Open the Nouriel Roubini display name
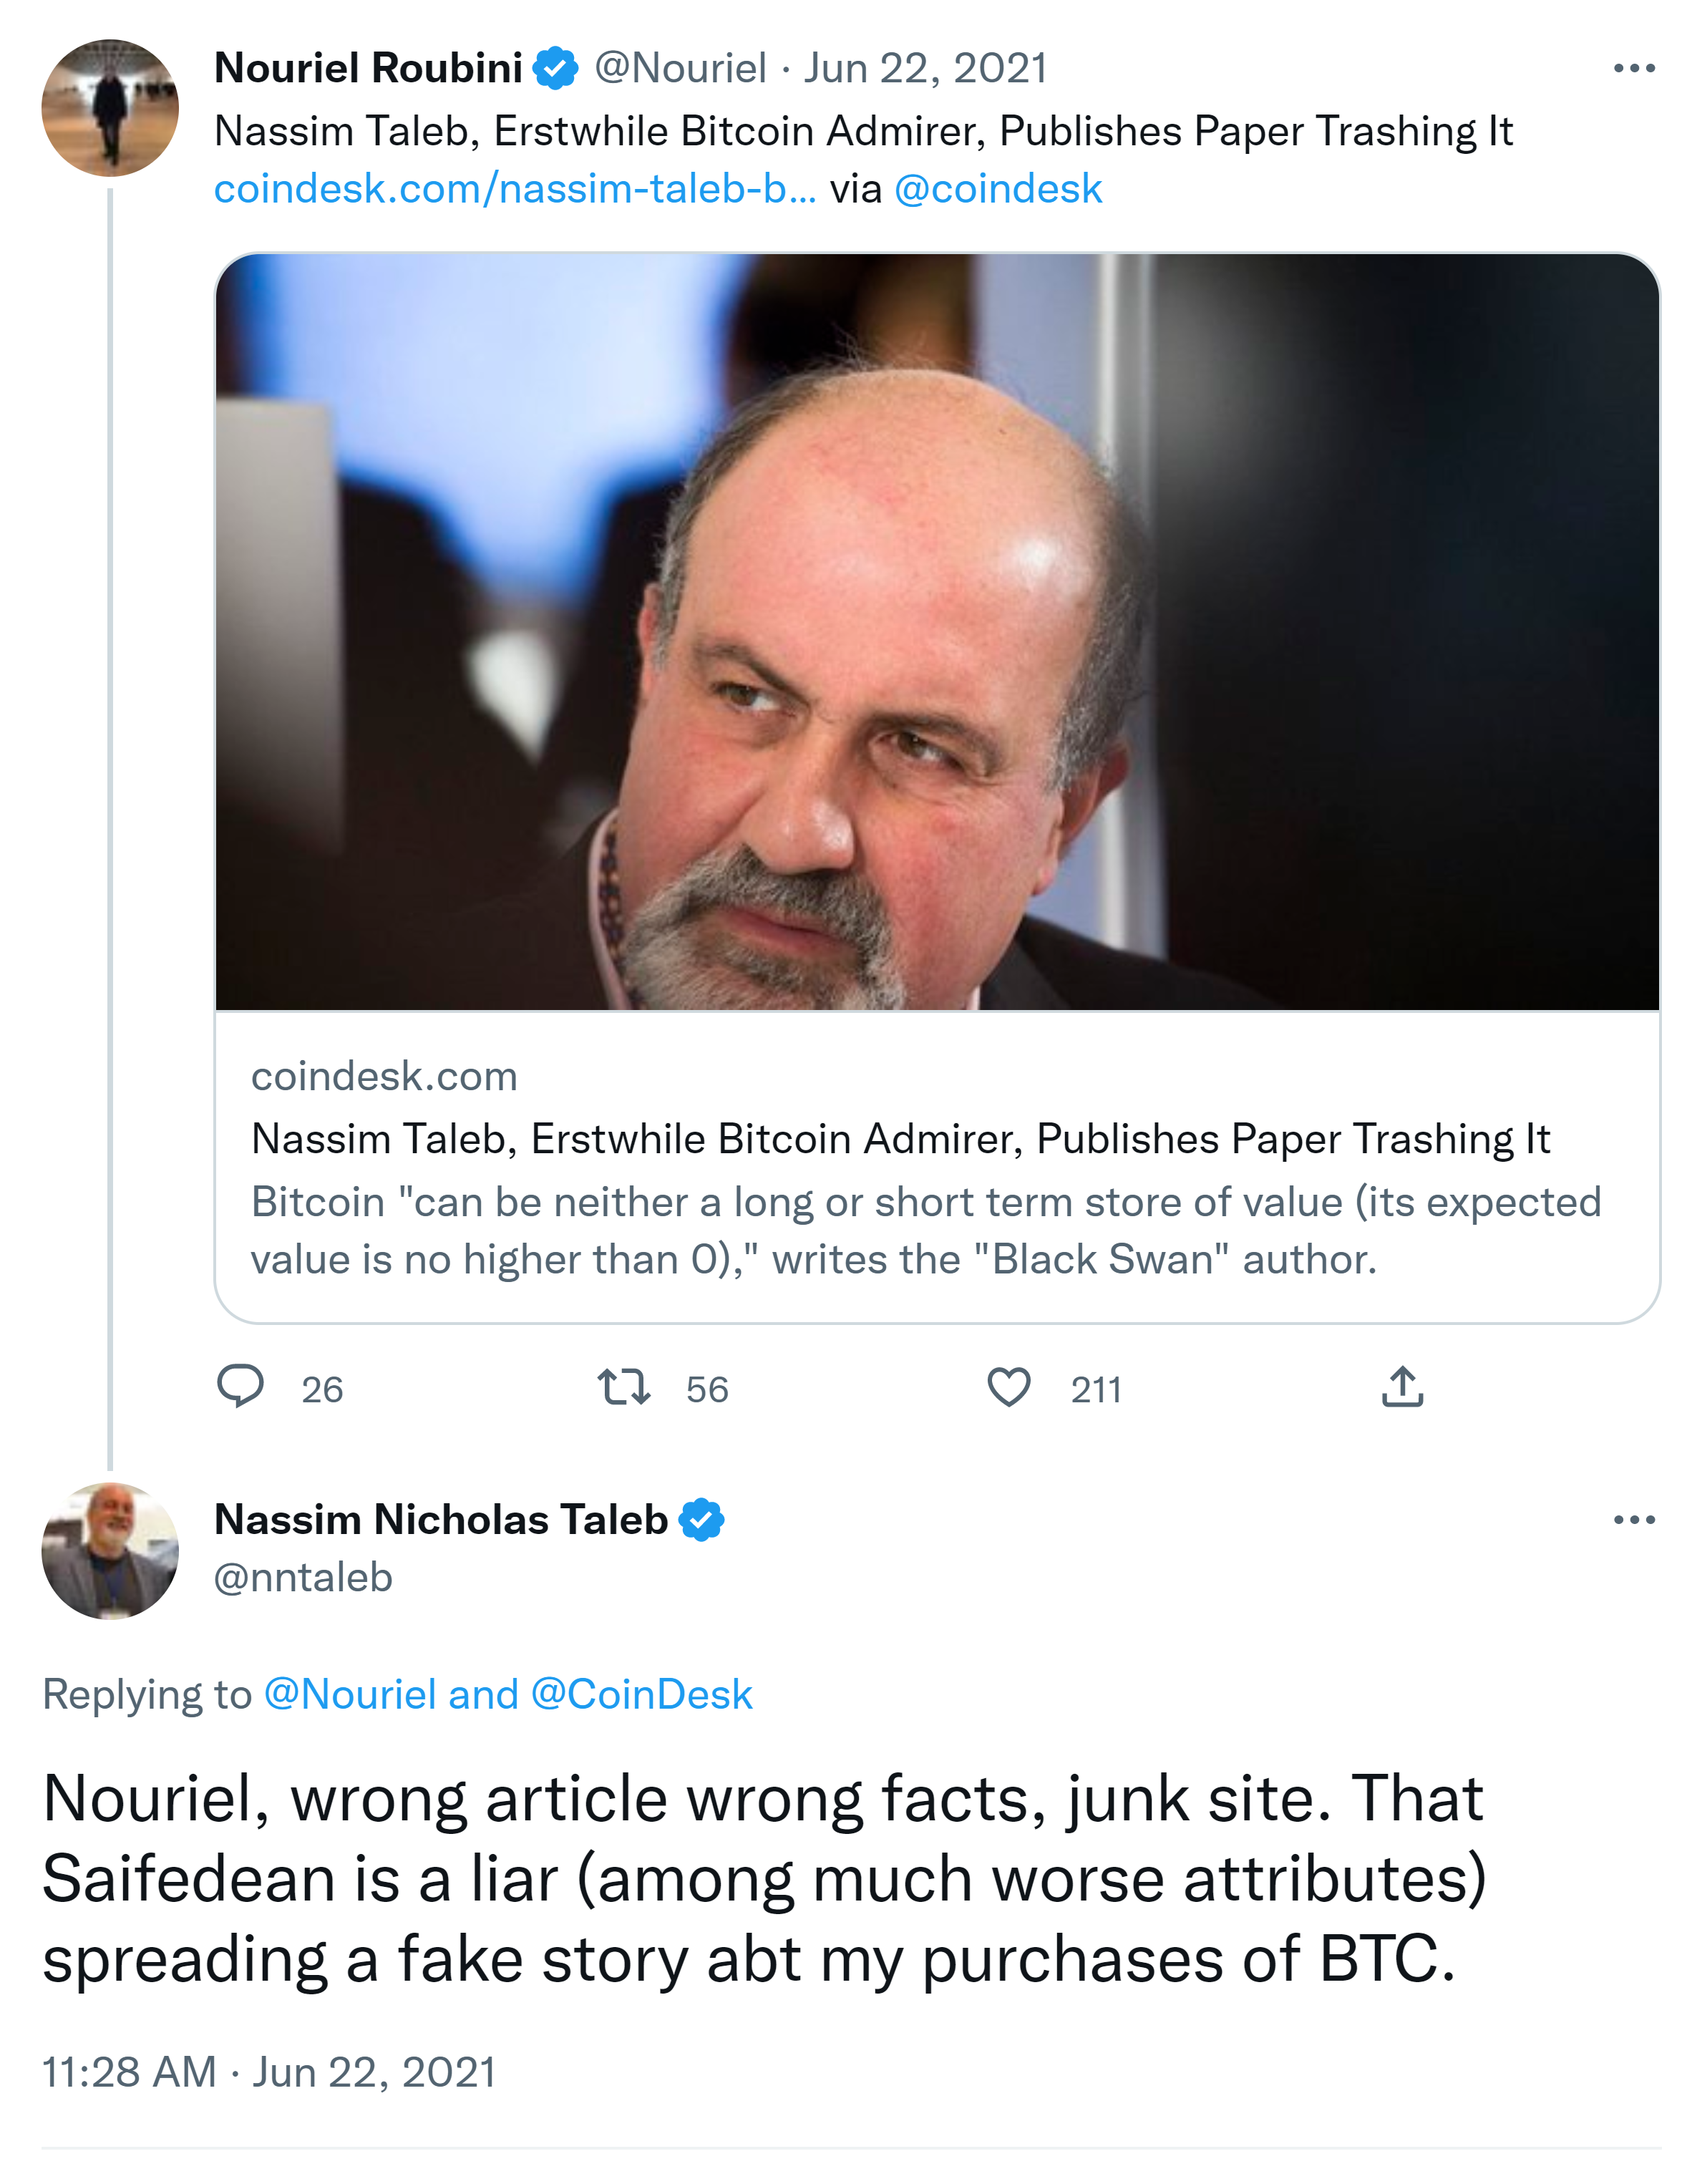This screenshot has height=2184, width=1687. tap(368, 68)
